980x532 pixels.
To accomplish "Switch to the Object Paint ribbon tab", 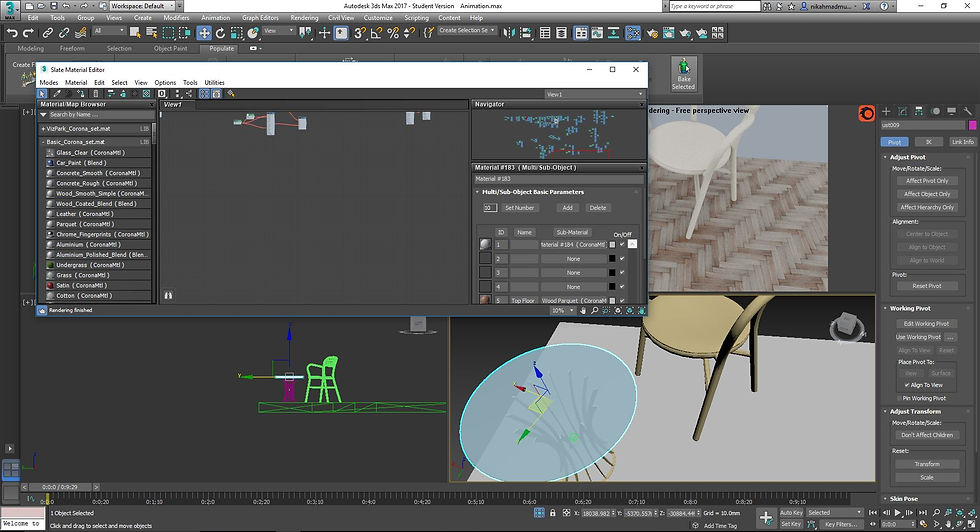I will tap(171, 48).
